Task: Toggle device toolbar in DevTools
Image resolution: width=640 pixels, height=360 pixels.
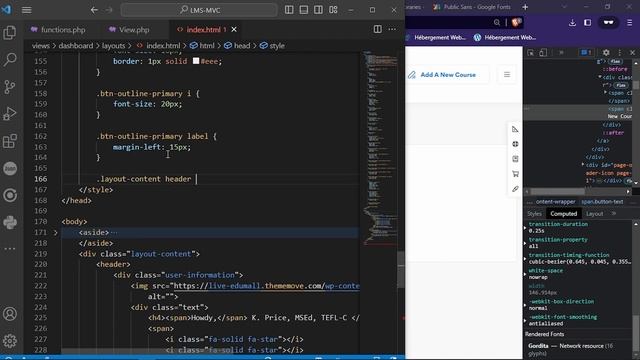Action: [x=543, y=53]
